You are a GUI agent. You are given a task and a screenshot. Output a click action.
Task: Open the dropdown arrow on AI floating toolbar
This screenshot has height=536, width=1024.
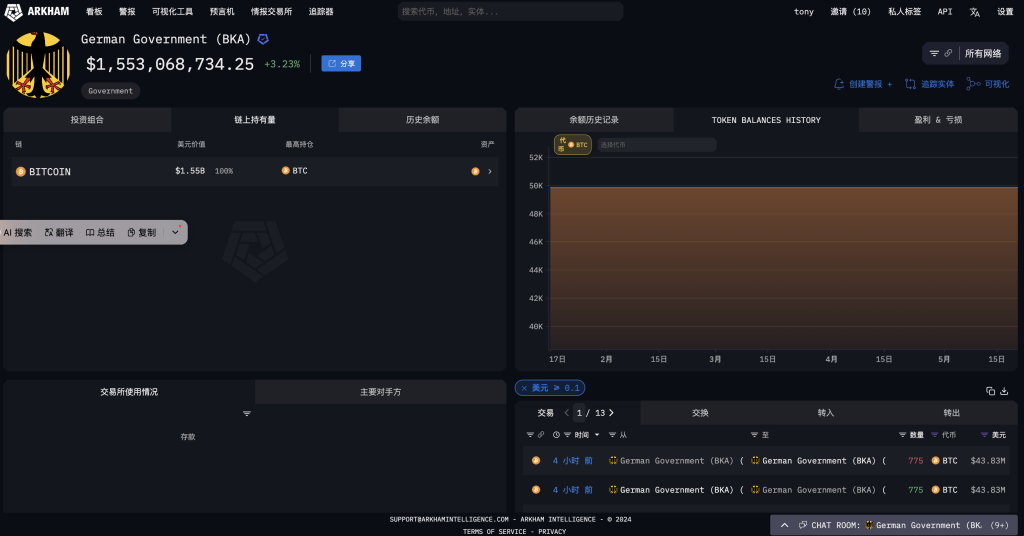point(175,232)
